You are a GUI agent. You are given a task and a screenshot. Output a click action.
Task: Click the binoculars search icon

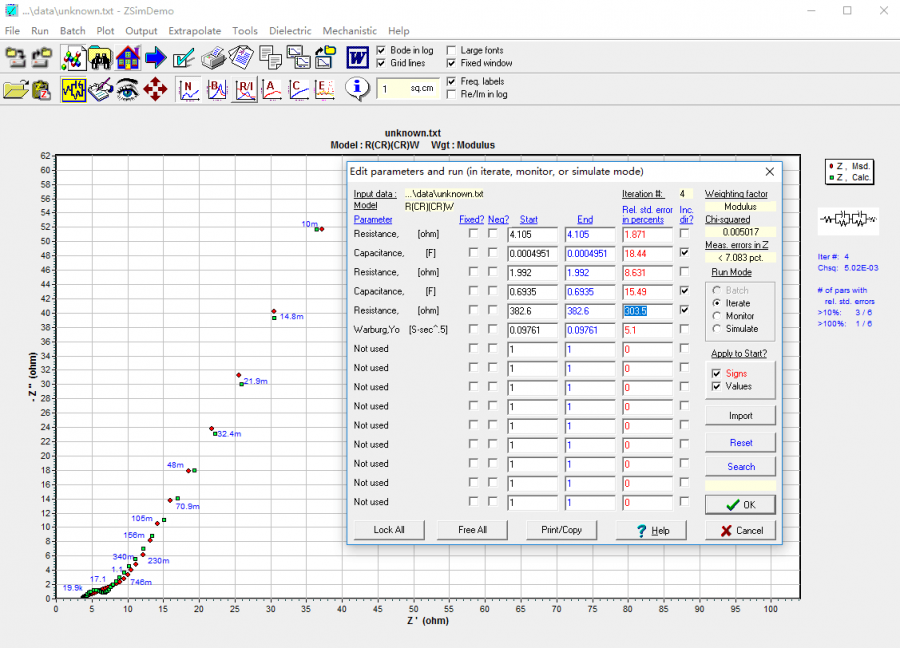[100, 58]
